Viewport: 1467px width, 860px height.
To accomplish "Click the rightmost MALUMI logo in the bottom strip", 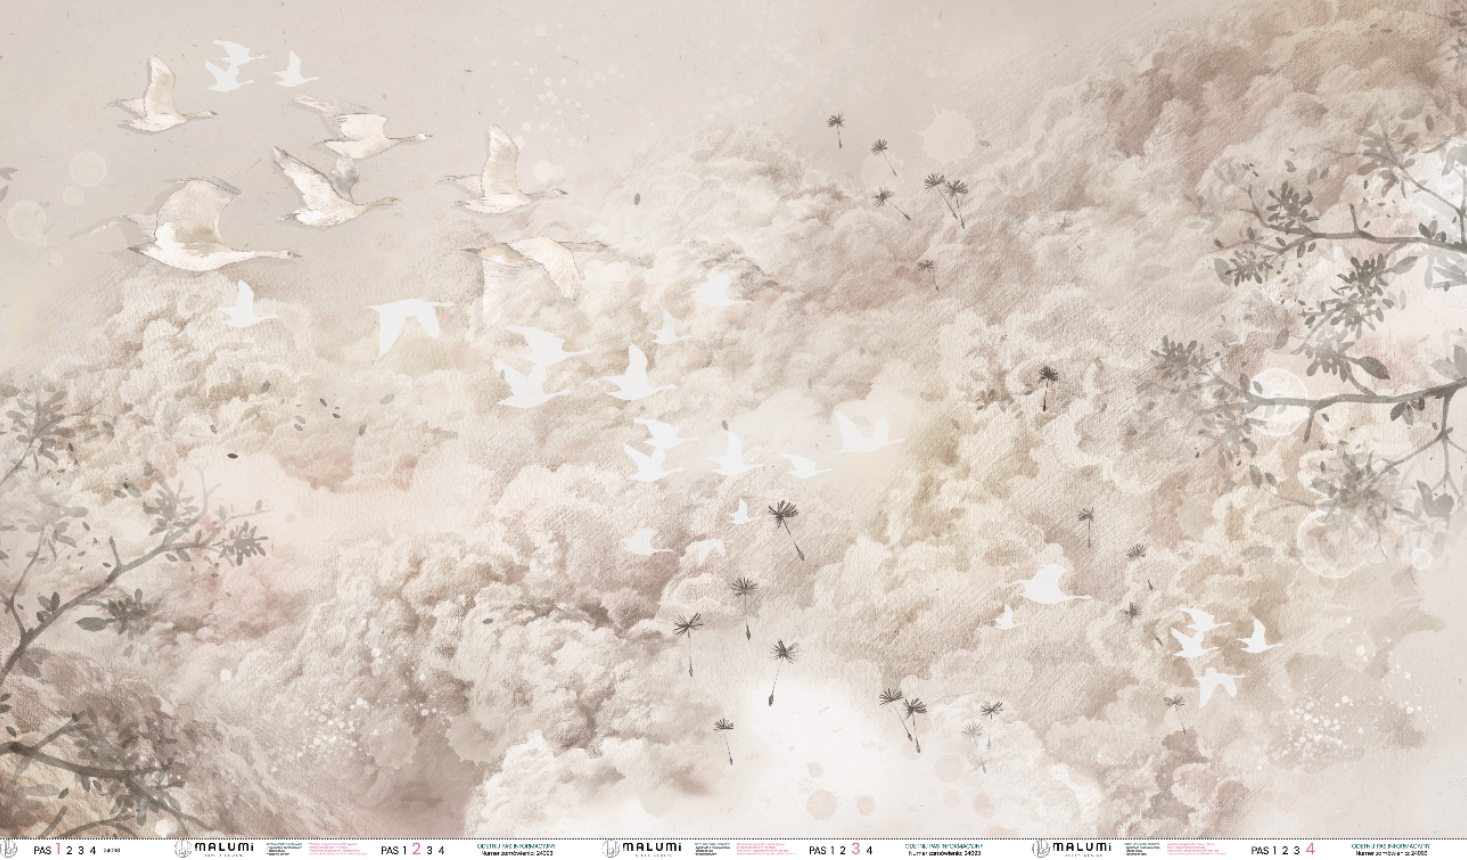I will click(x=1070, y=849).
